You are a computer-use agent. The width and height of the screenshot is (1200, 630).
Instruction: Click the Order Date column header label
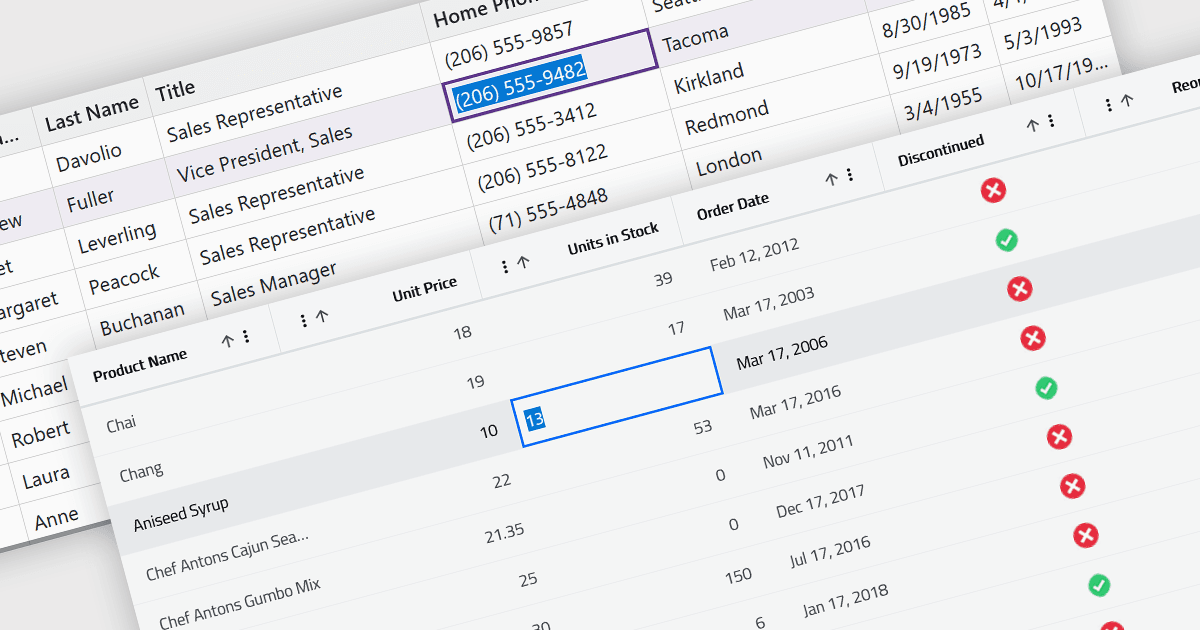[x=733, y=207]
